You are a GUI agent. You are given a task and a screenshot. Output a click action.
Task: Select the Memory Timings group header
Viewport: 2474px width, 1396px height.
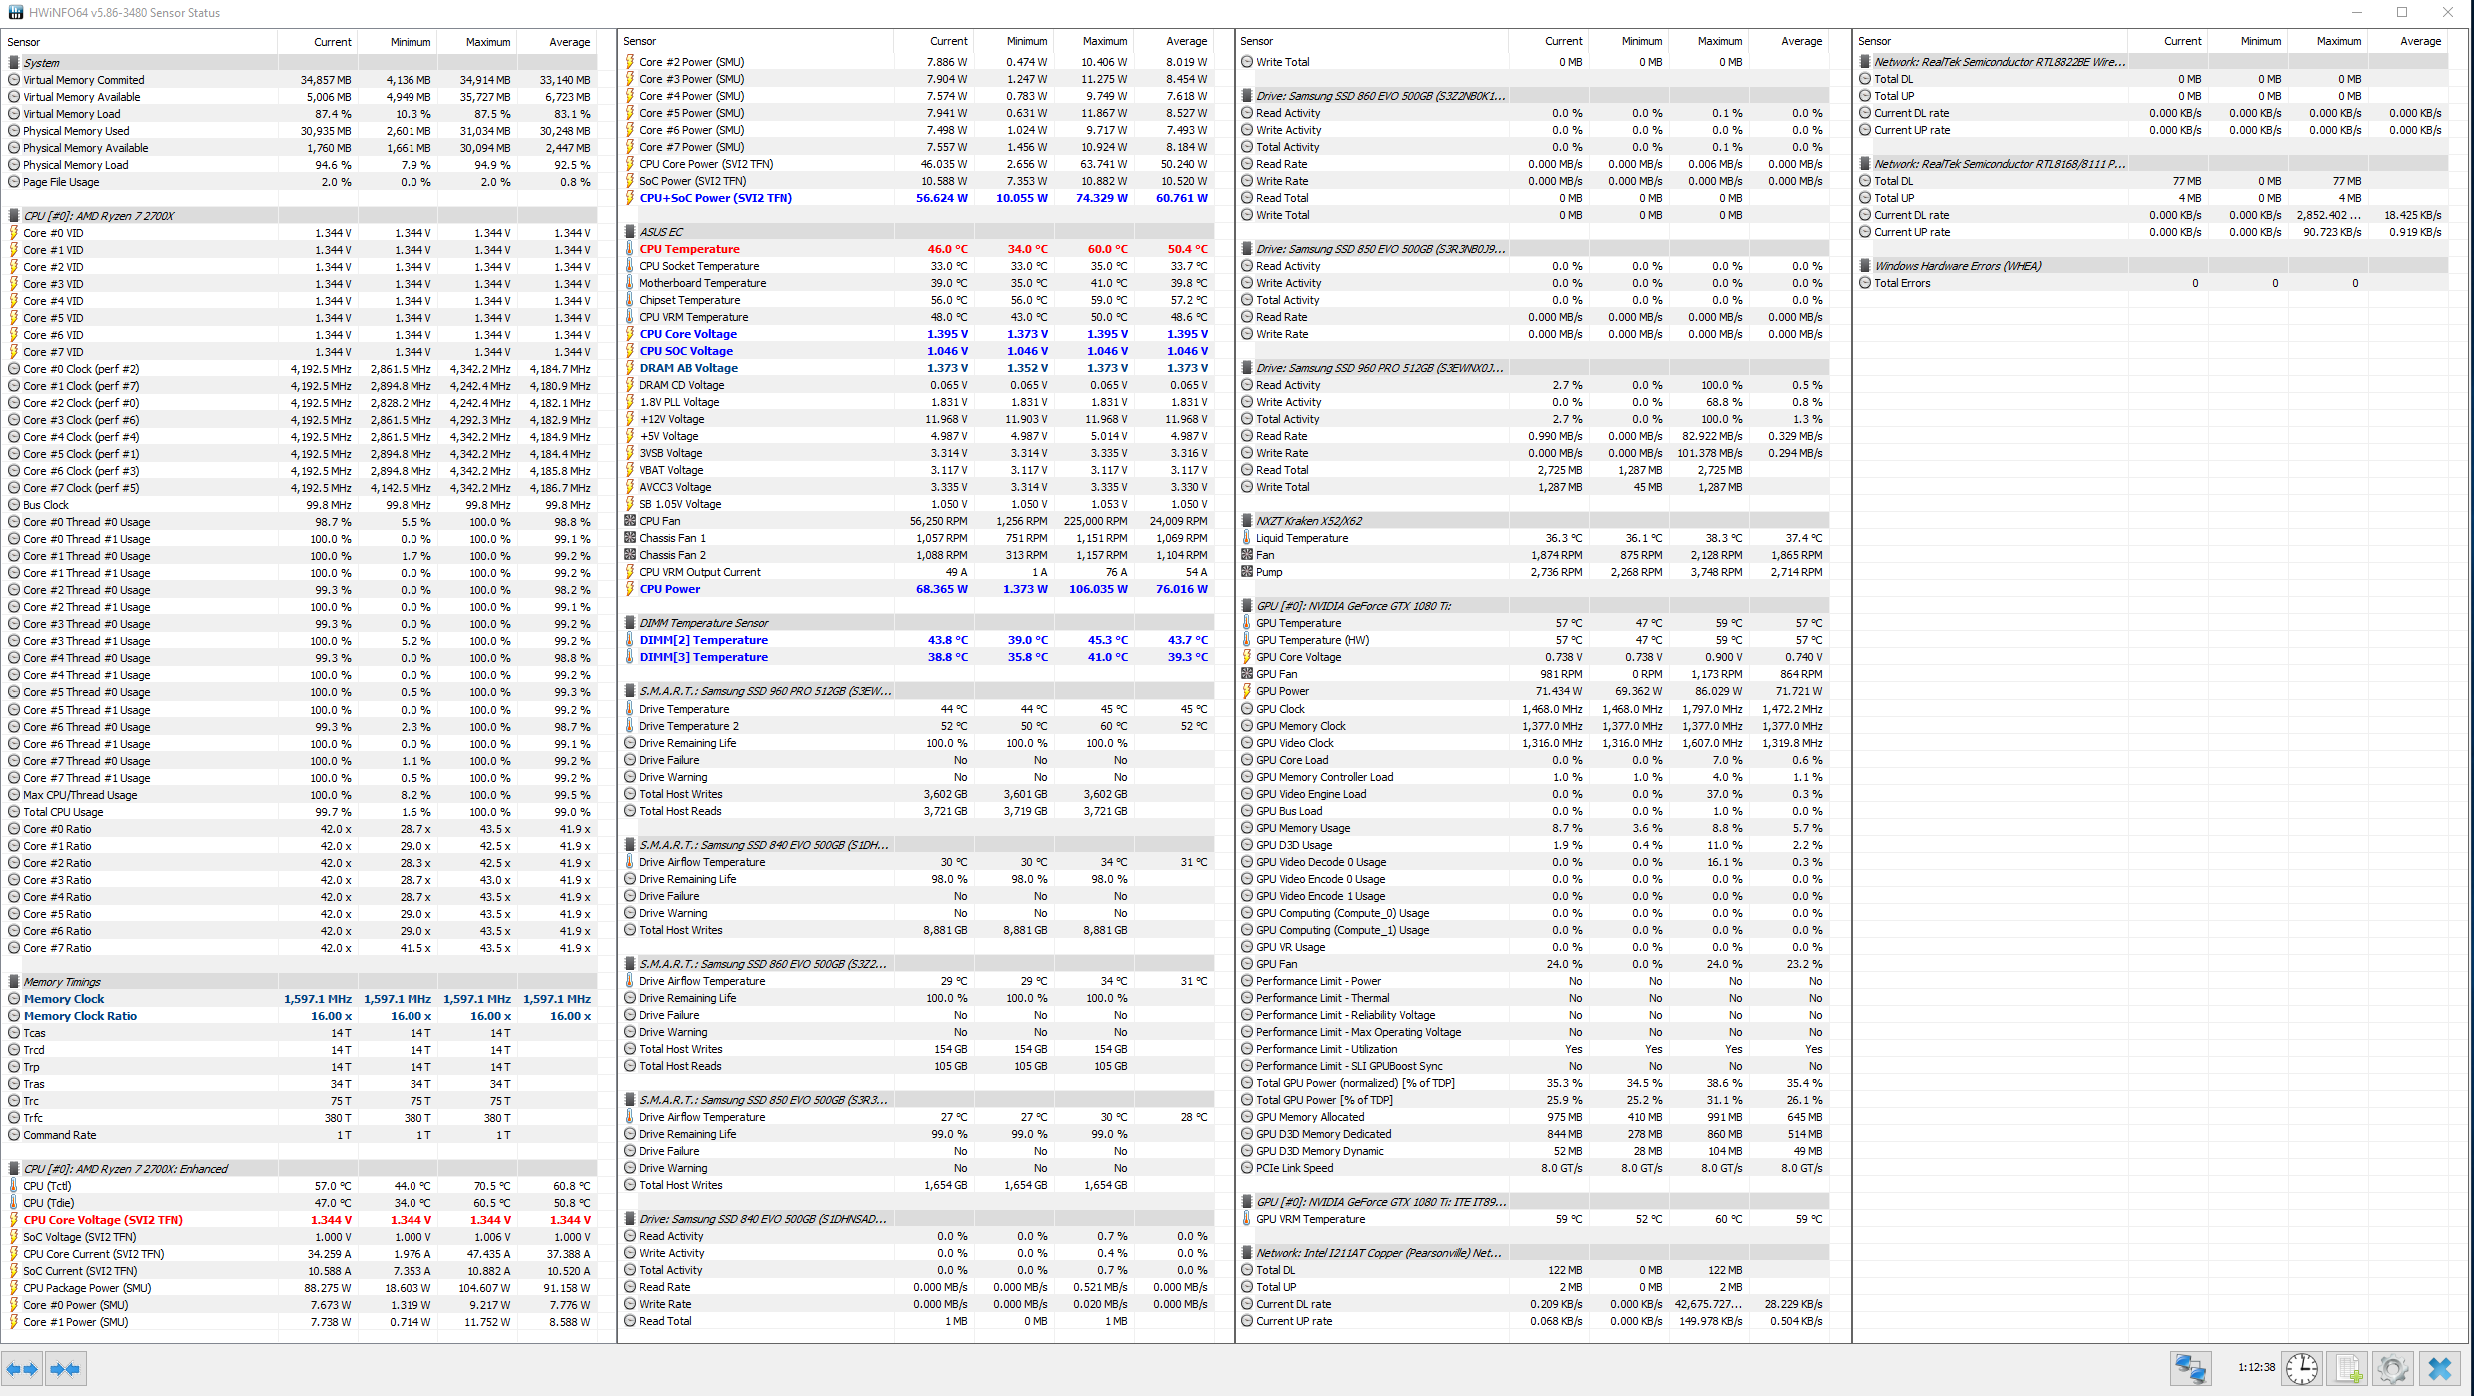[62, 982]
